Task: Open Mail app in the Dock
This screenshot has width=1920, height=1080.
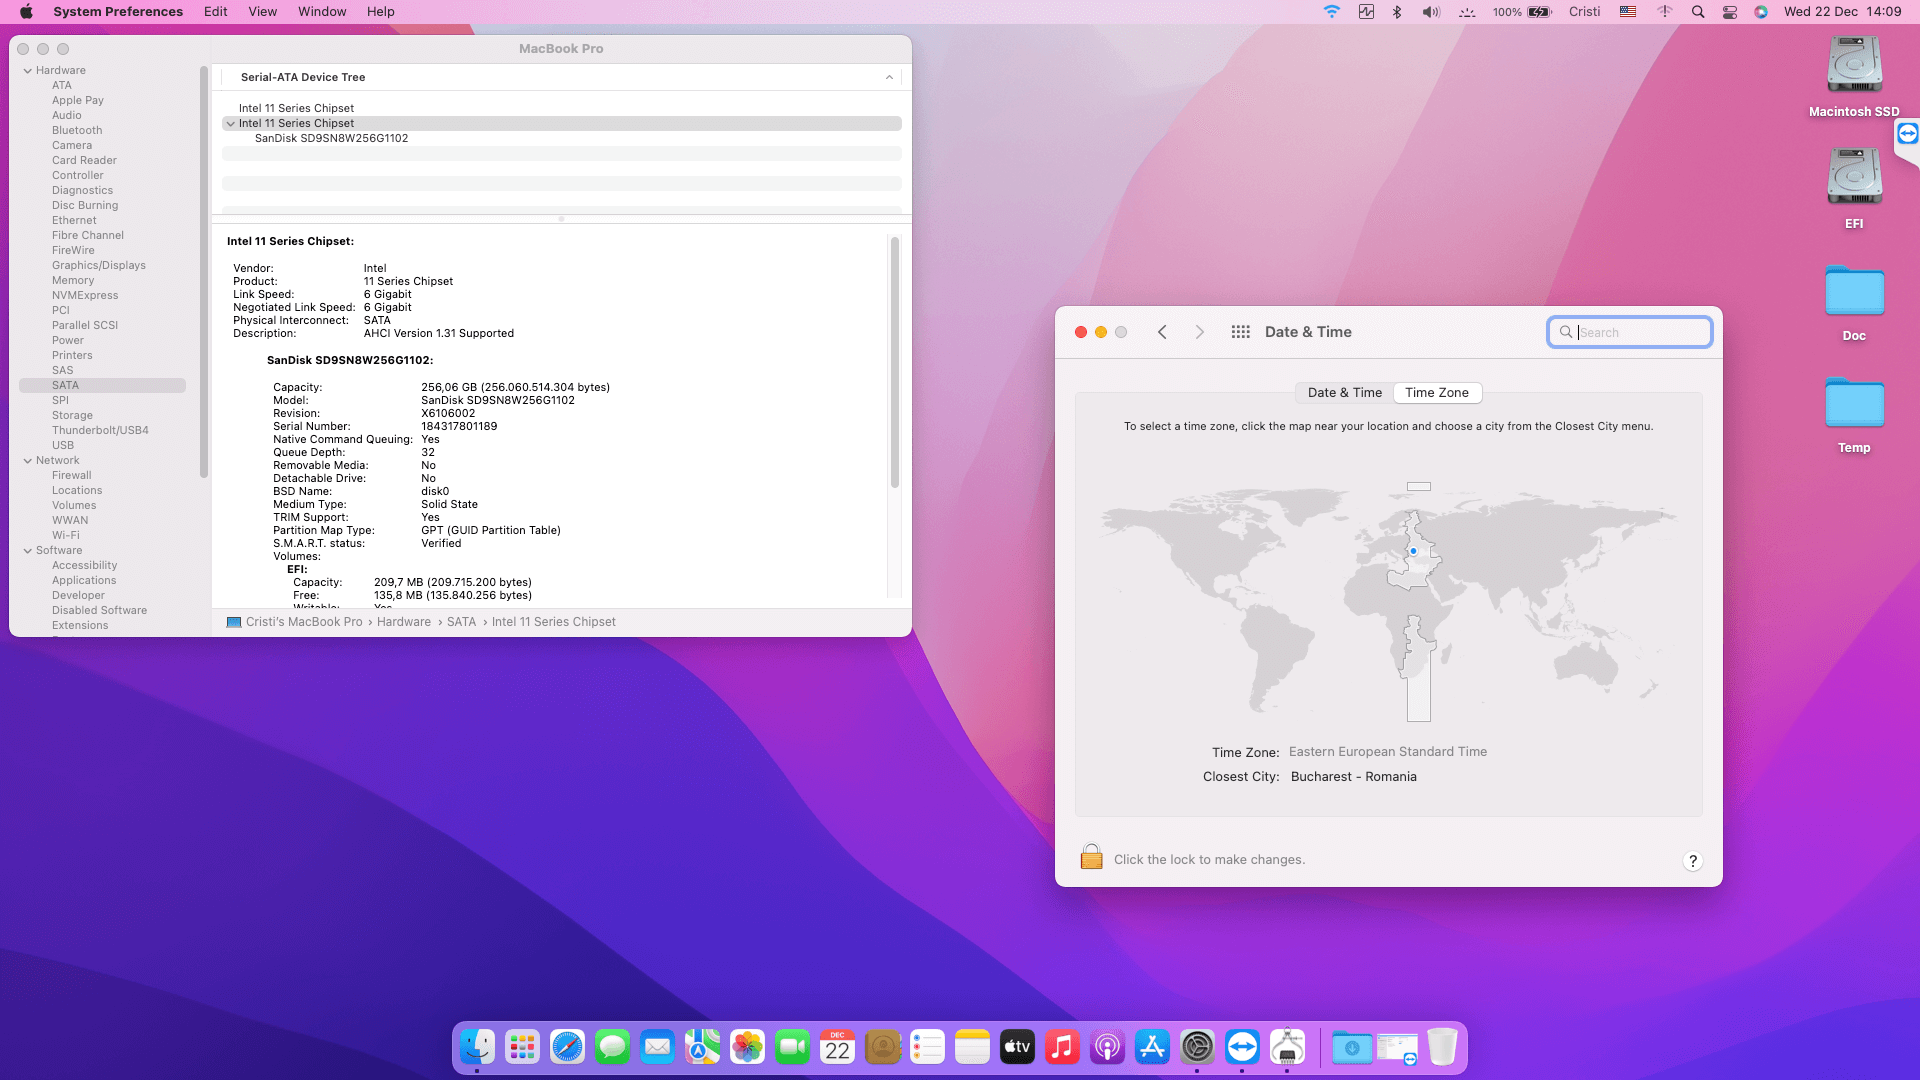Action: (x=657, y=1047)
